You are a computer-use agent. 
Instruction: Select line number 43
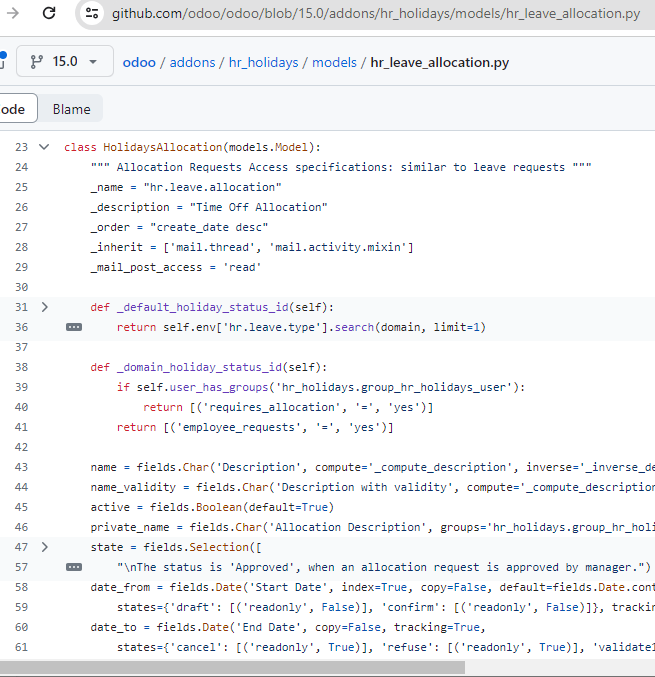pyautogui.click(x=21, y=467)
